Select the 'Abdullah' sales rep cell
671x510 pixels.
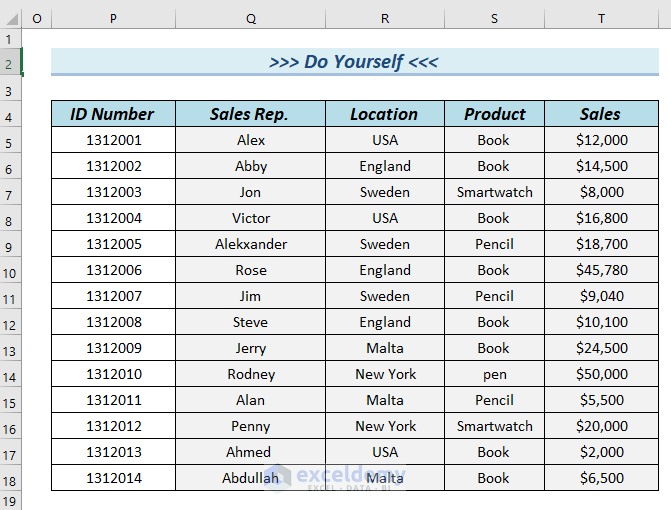pyautogui.click(x=250, y=478)
